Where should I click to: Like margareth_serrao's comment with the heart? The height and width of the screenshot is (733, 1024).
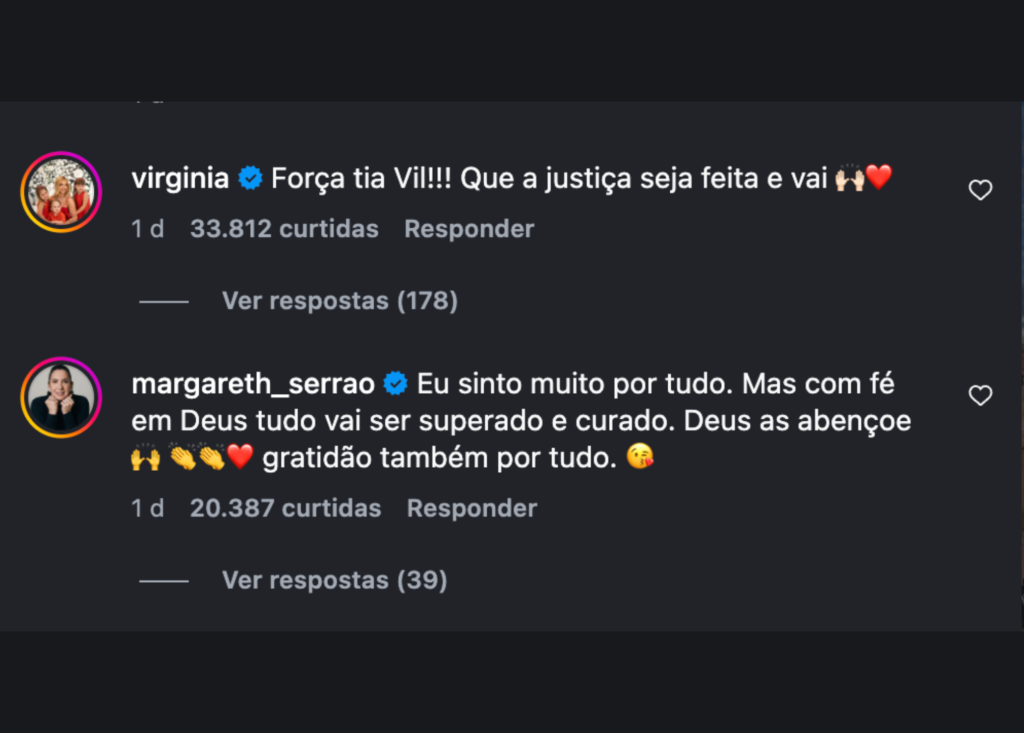980,396
